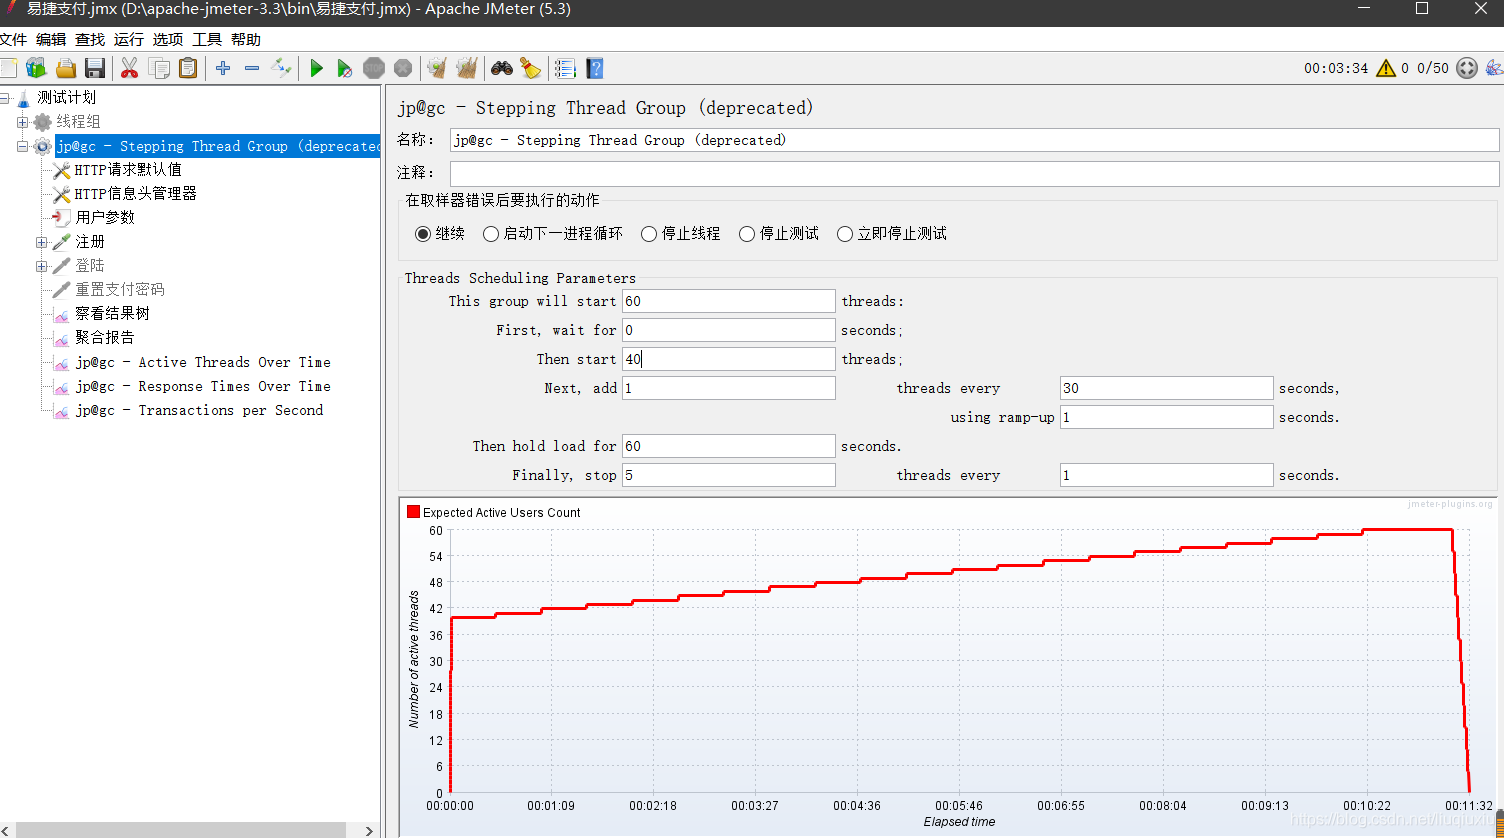Select 聚合报告 in the test tree
Screen dimensions: 1504x838
(105, 338)
